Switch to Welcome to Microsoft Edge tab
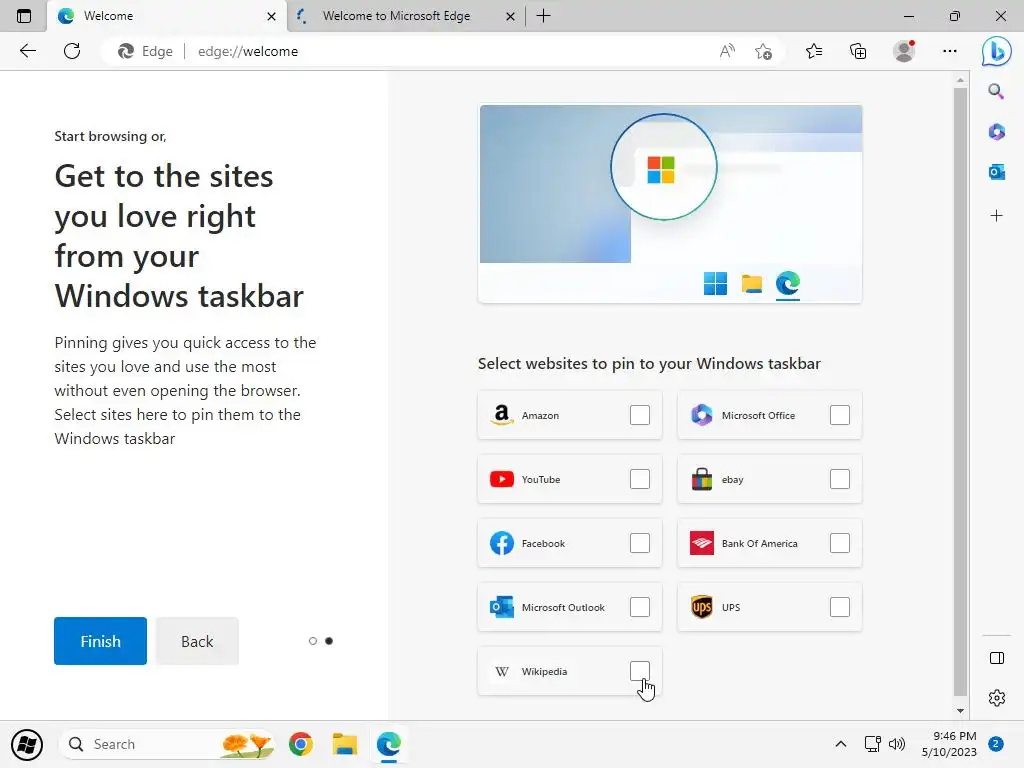Screen dimensions: 1024x768 (x=405, y=16)
